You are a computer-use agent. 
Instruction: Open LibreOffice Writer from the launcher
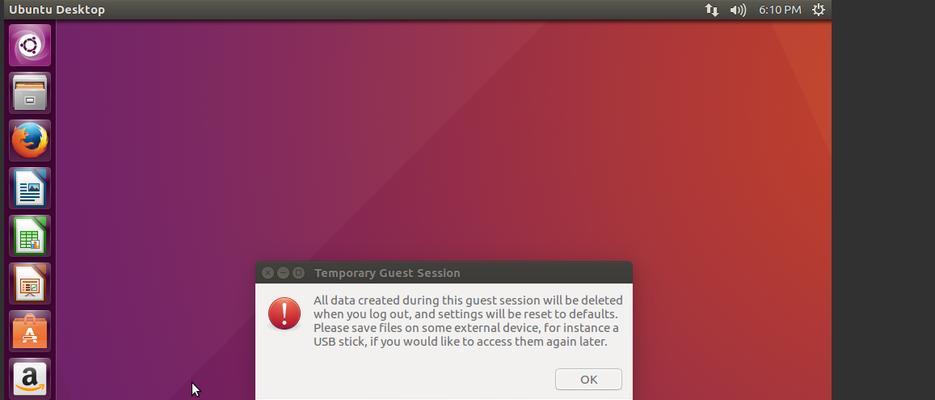pyautogui.click(x=30, y=188)
